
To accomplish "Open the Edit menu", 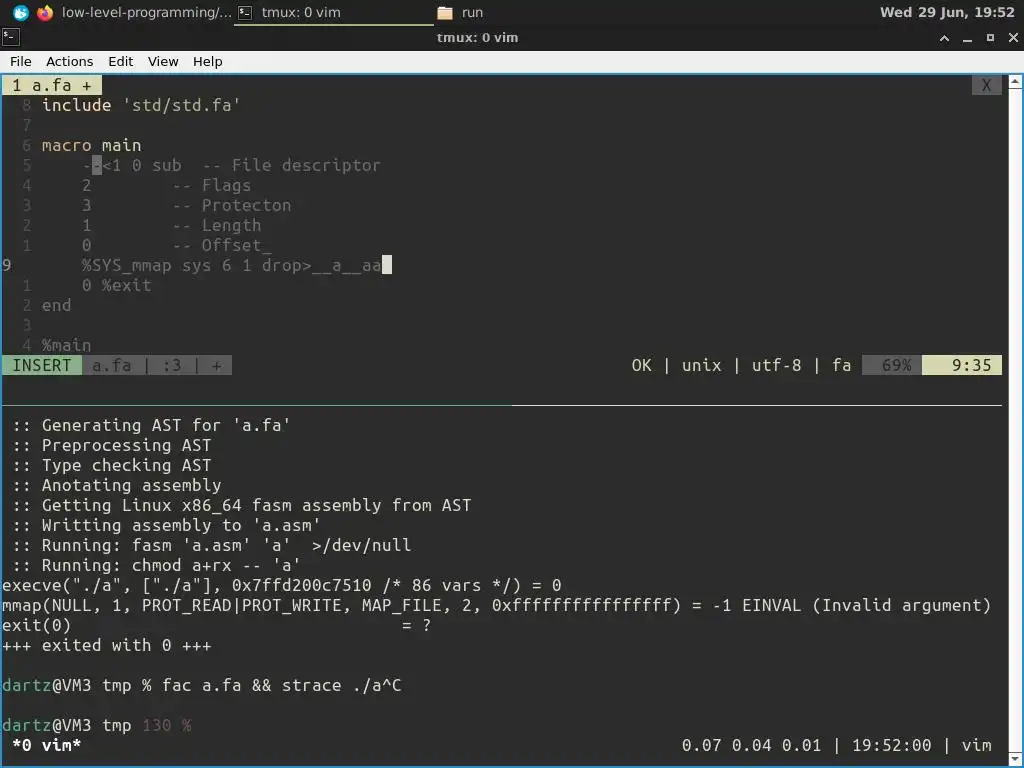I will point(120,61).
